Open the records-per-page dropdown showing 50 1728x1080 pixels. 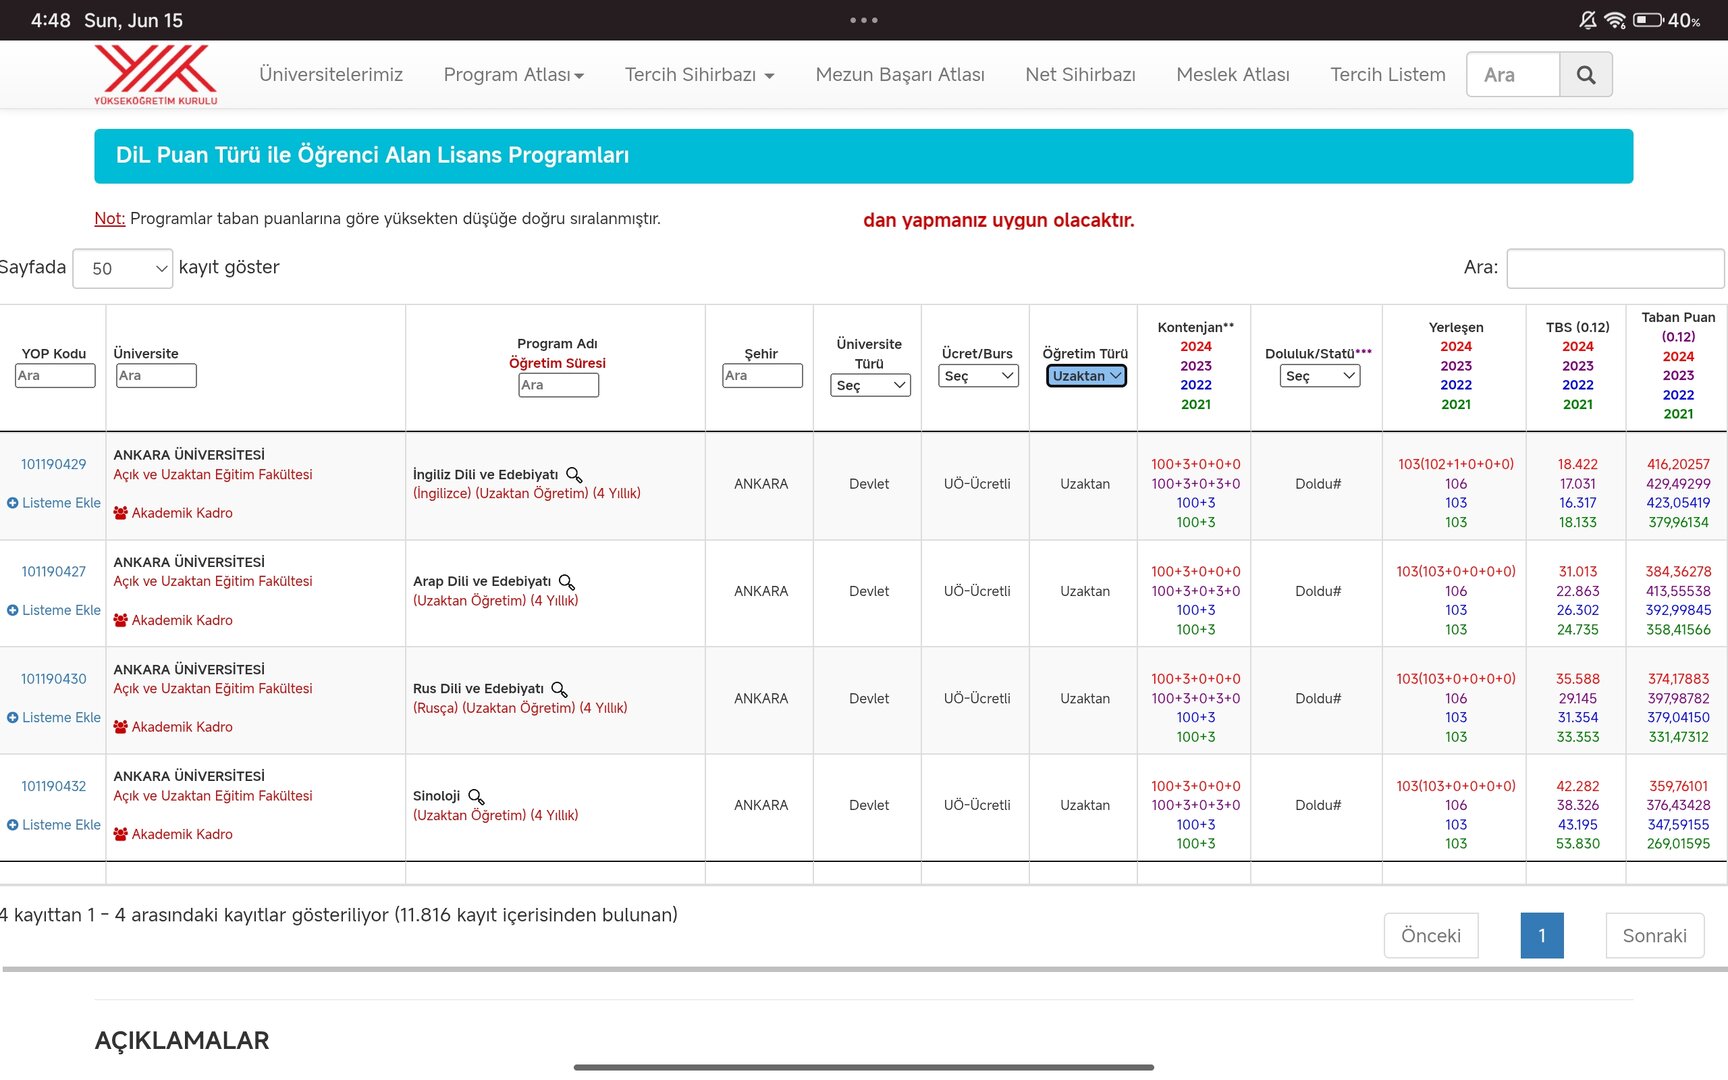(123, 268)
